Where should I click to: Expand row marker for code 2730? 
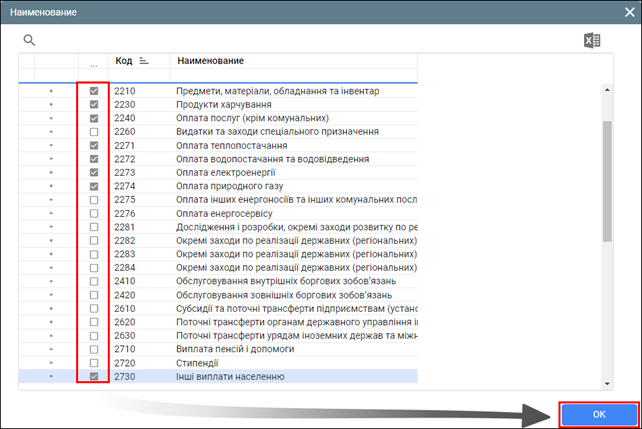click(52, 377)
